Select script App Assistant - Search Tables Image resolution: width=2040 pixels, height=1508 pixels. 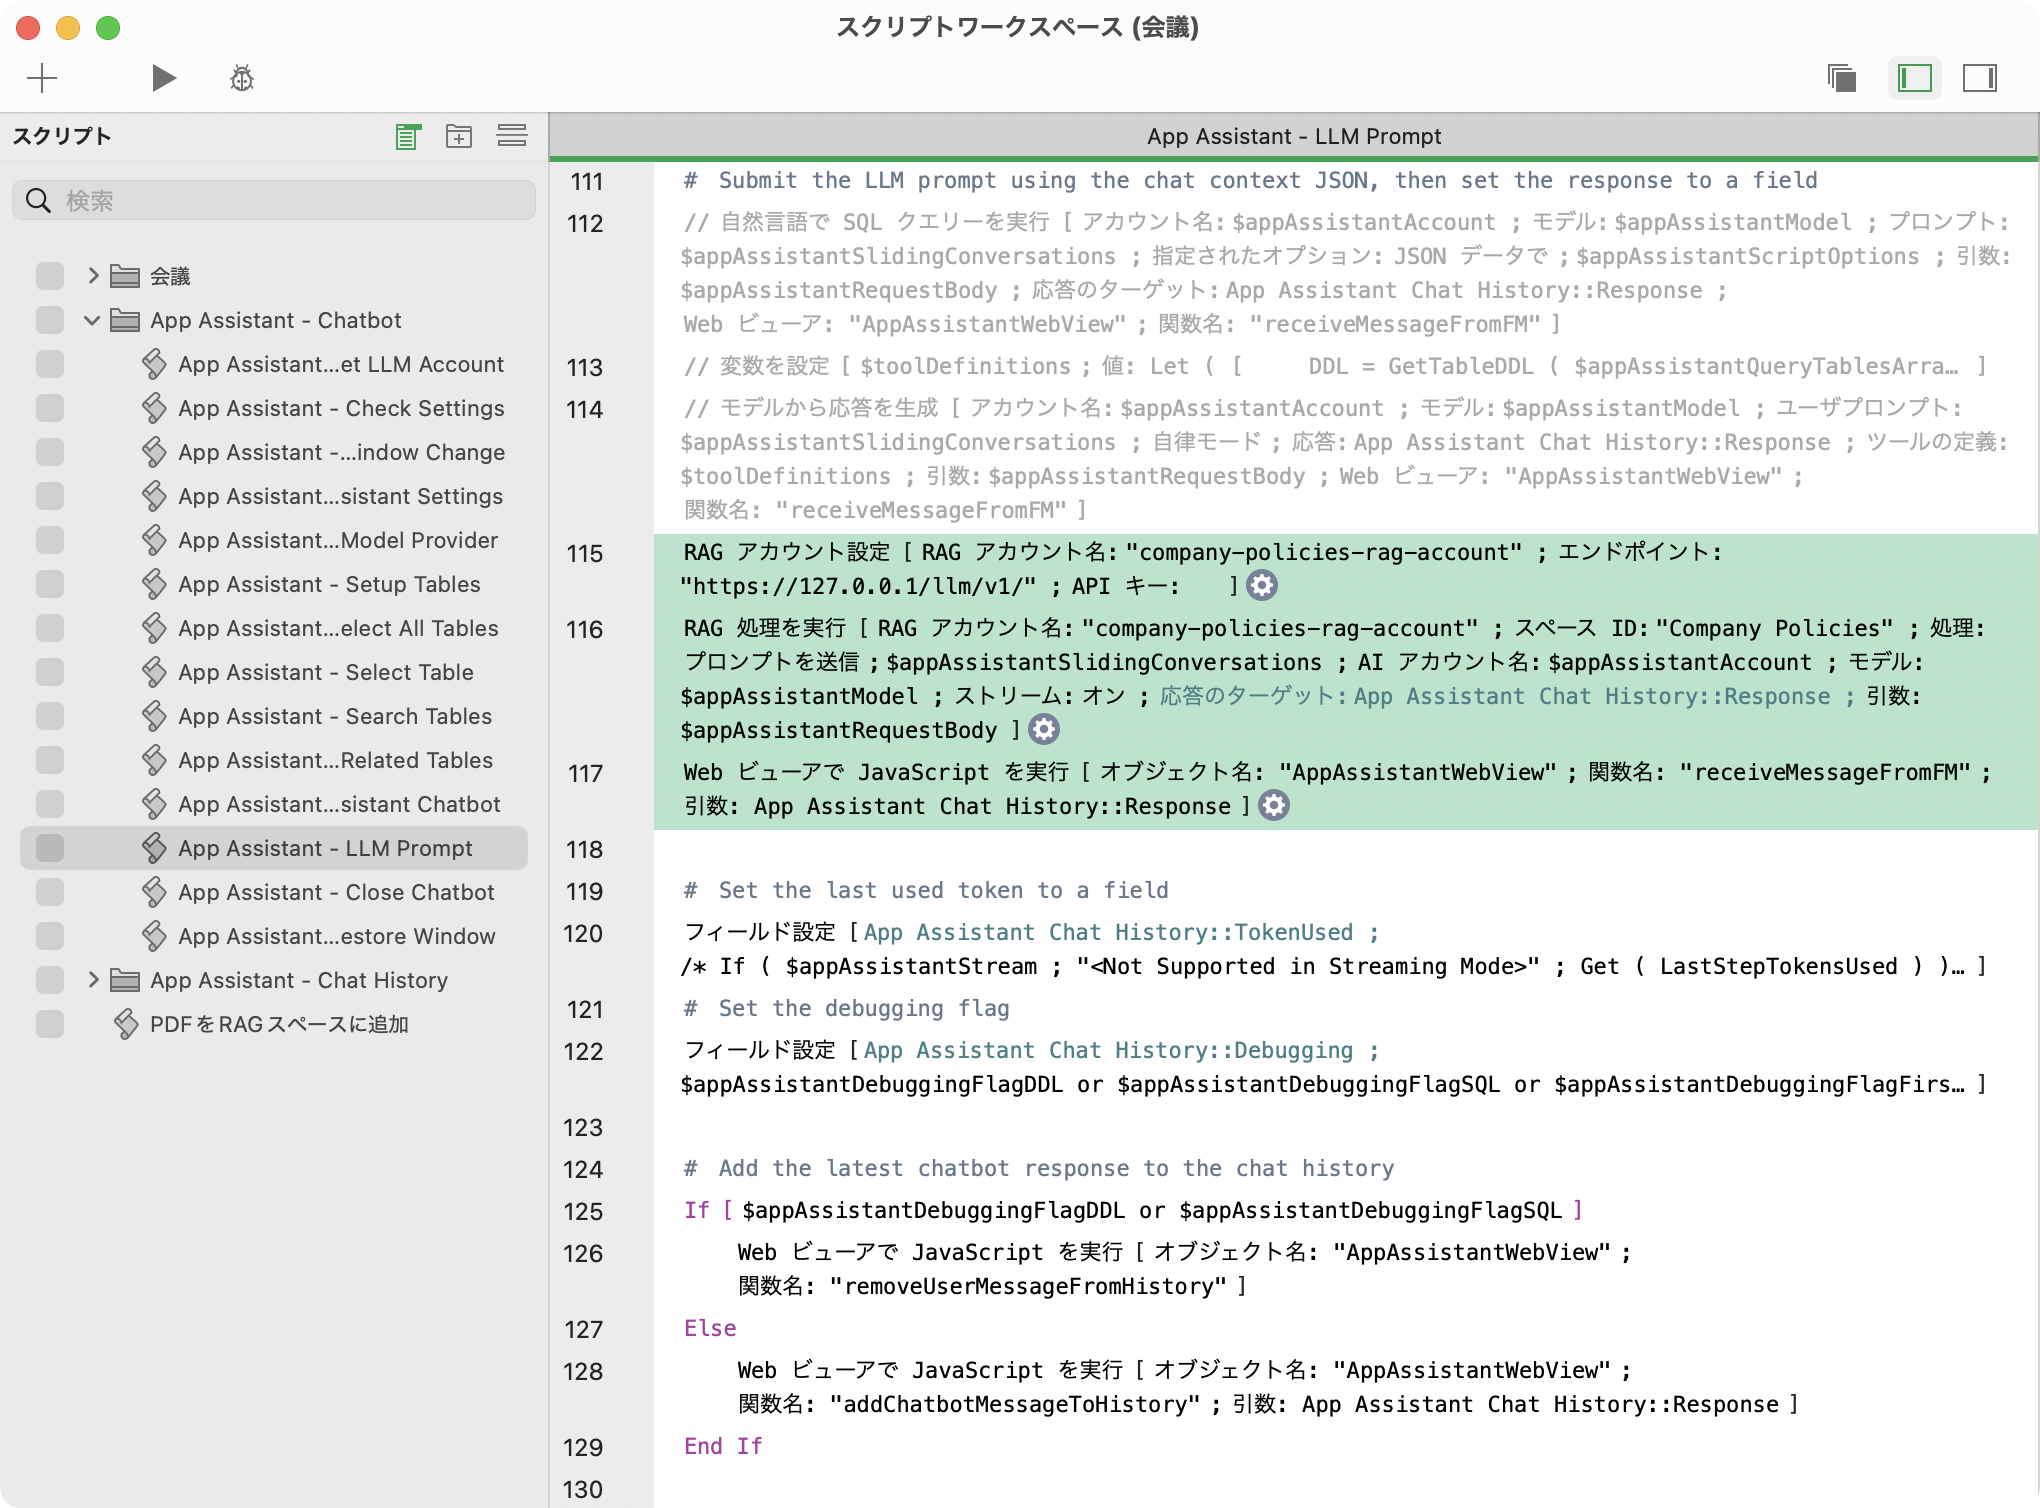pyautogui.click(x=335, y=716)
